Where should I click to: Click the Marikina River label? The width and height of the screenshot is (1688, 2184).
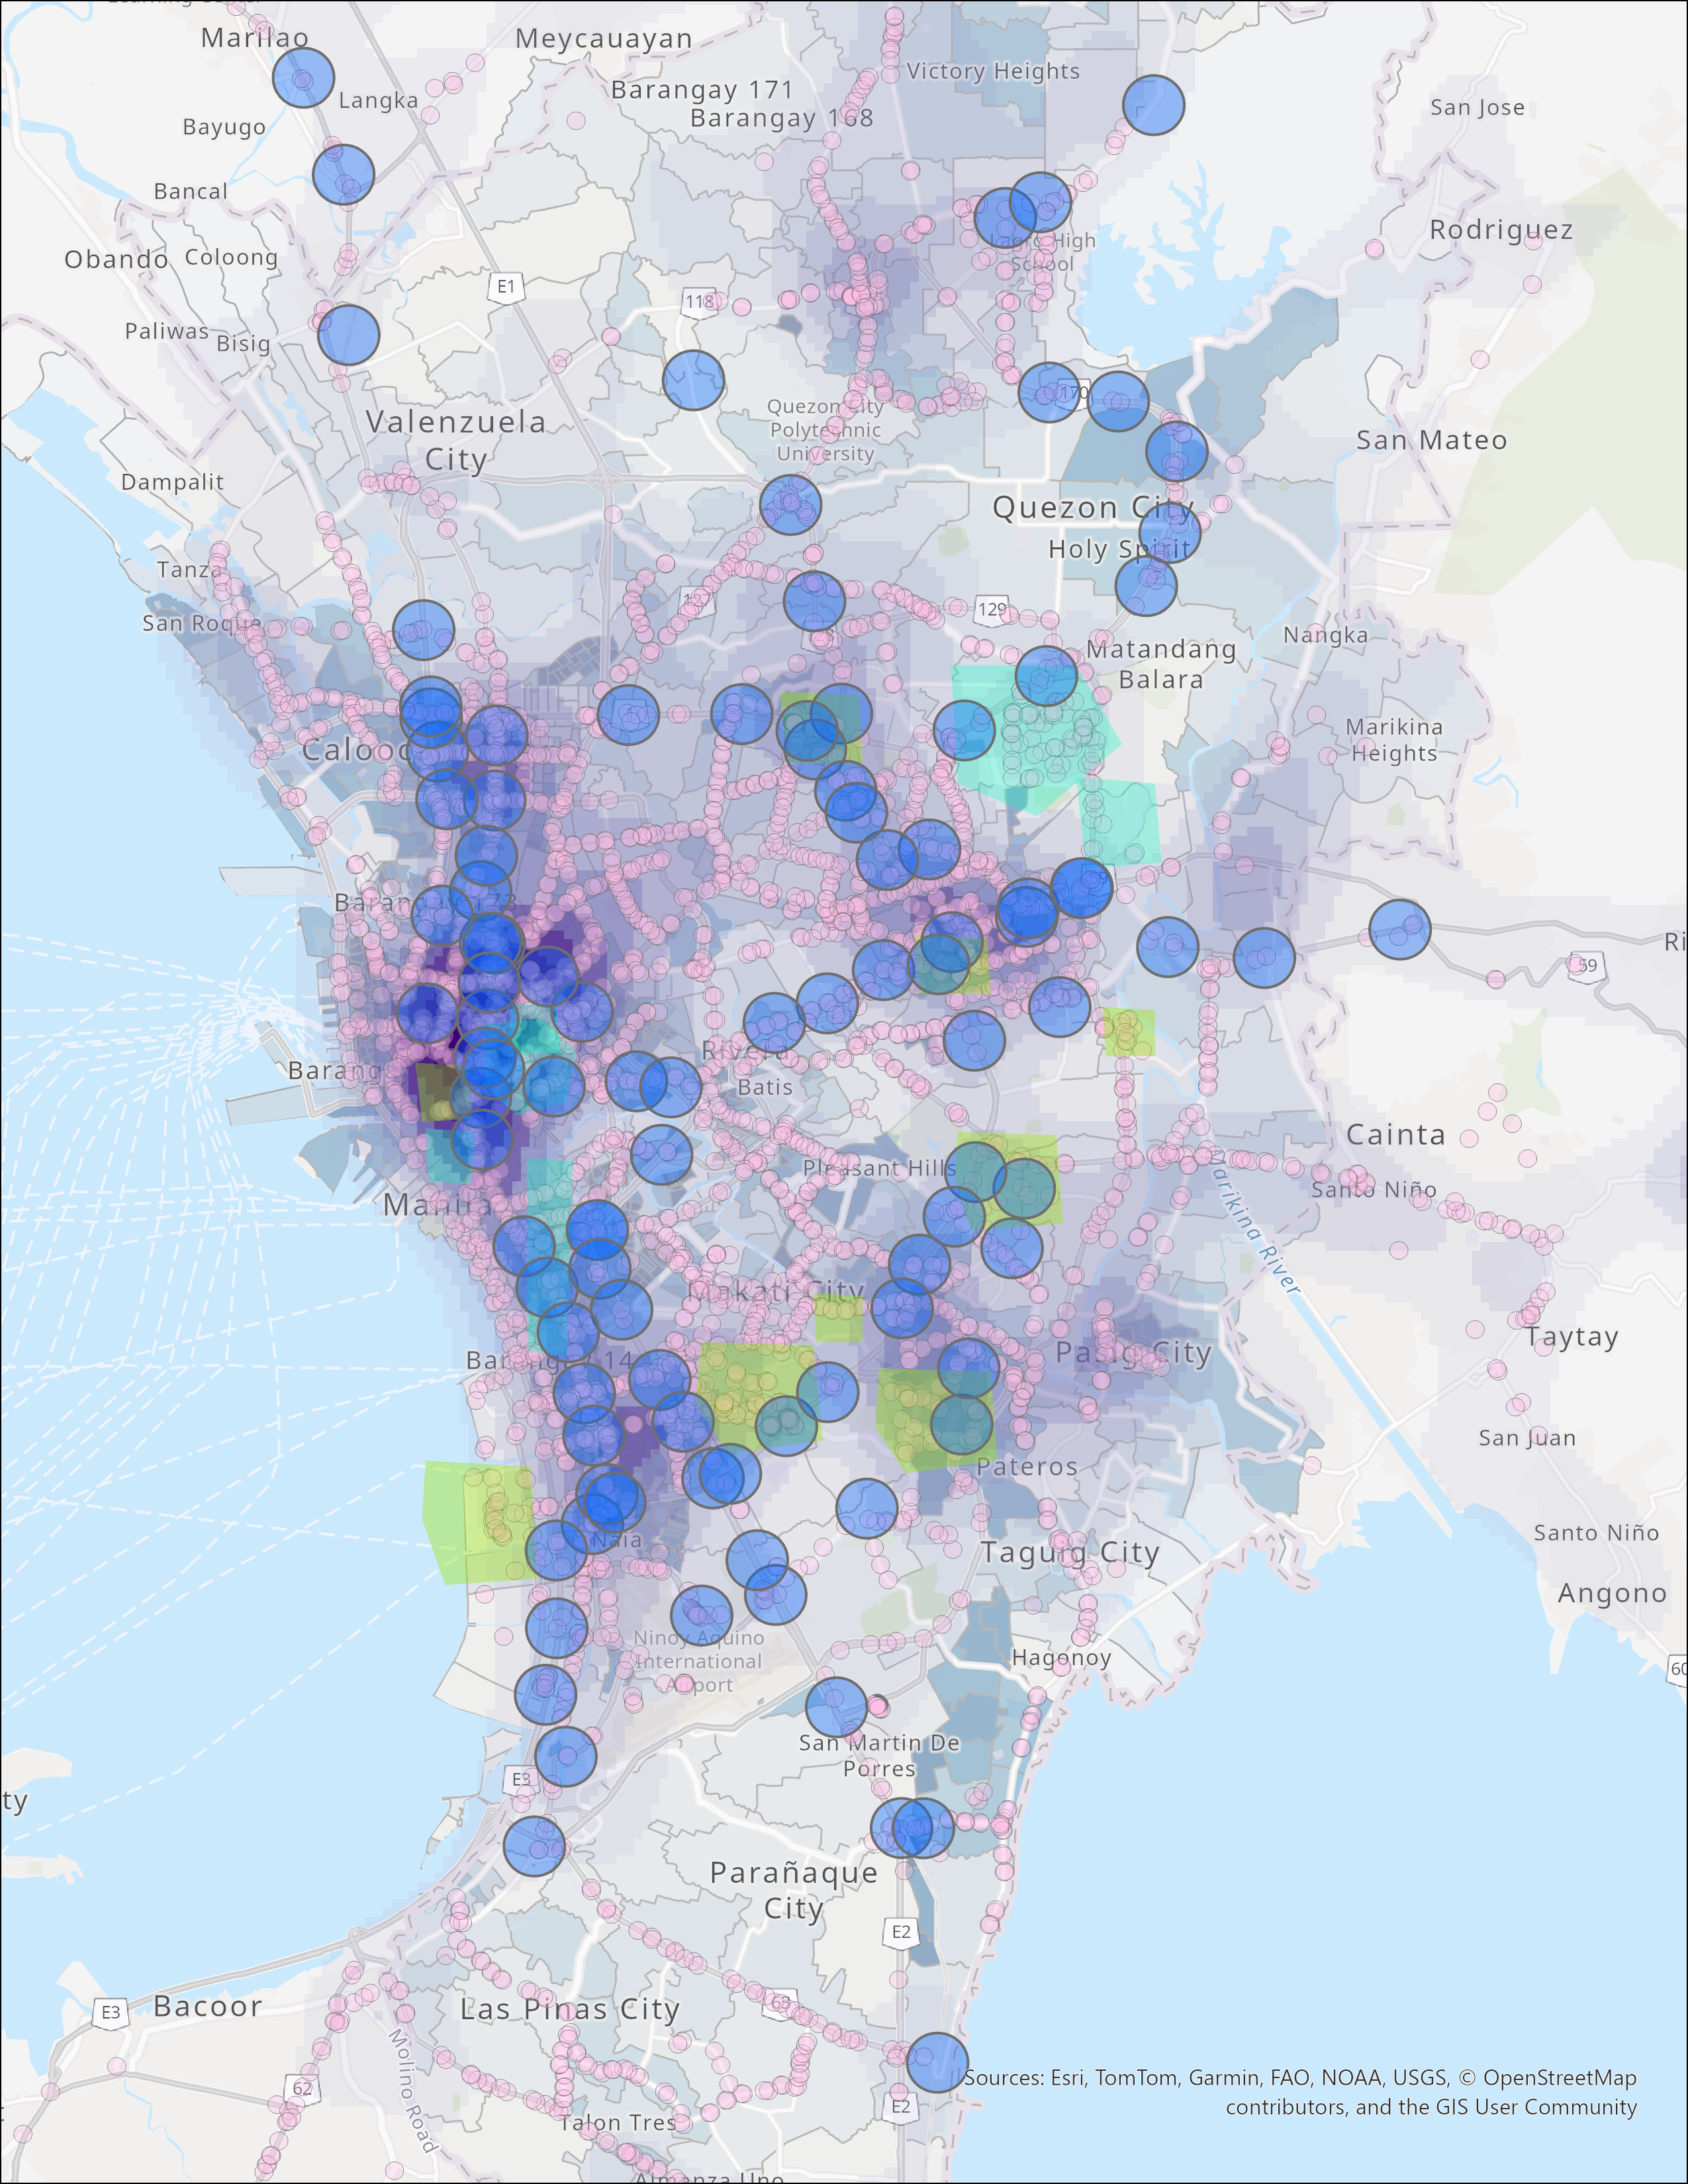tap(1255, 1223)
